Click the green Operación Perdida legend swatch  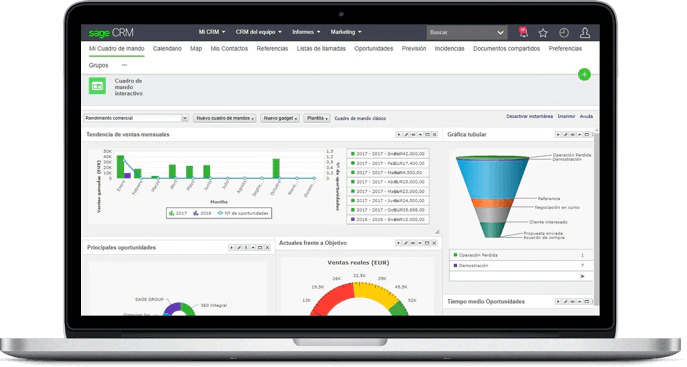coord(455,255)
